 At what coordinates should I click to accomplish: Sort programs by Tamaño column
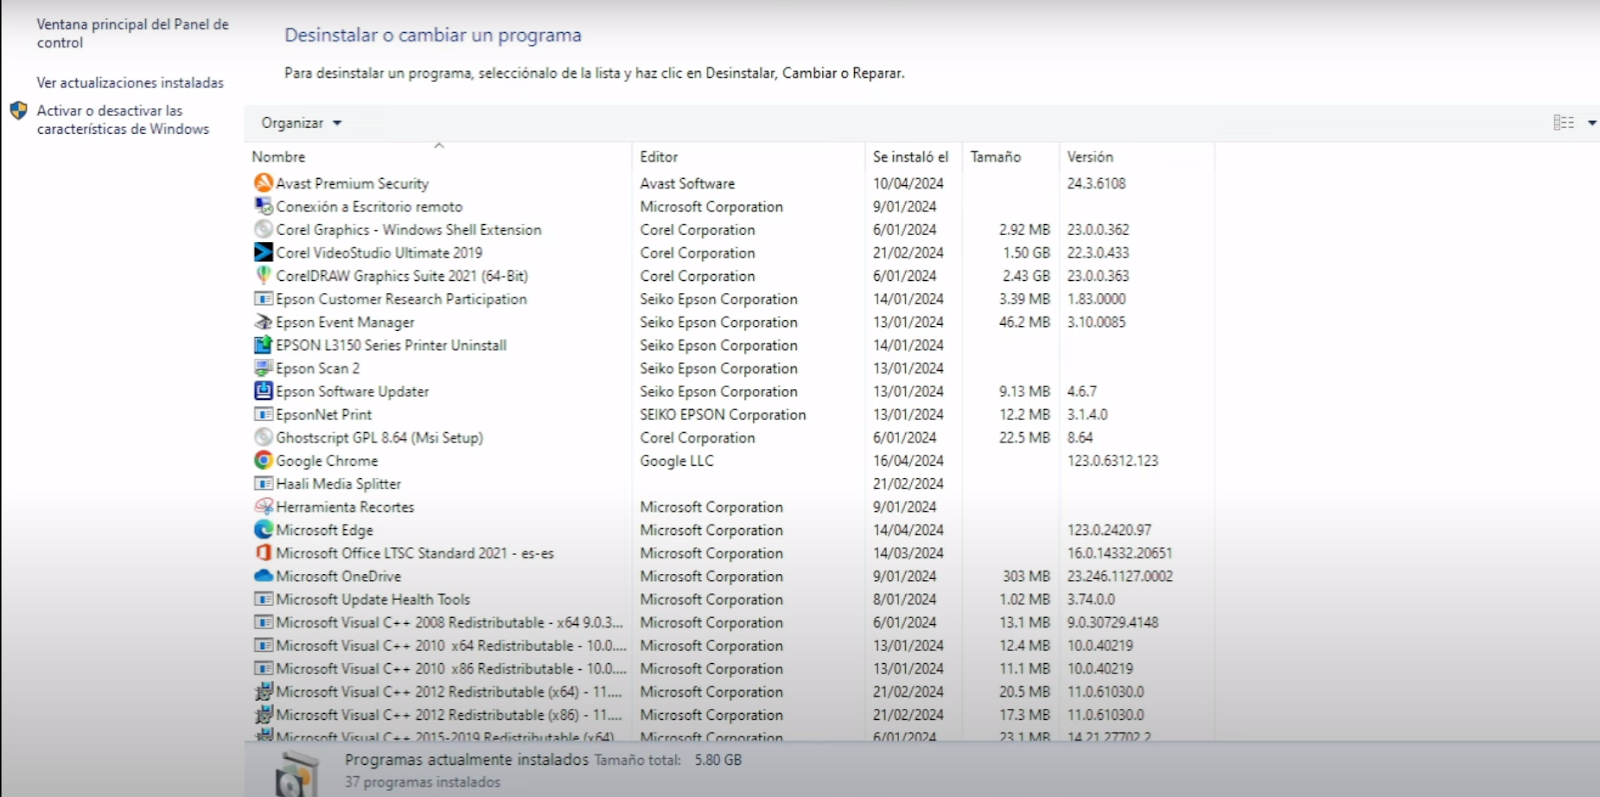click(995, 157)
